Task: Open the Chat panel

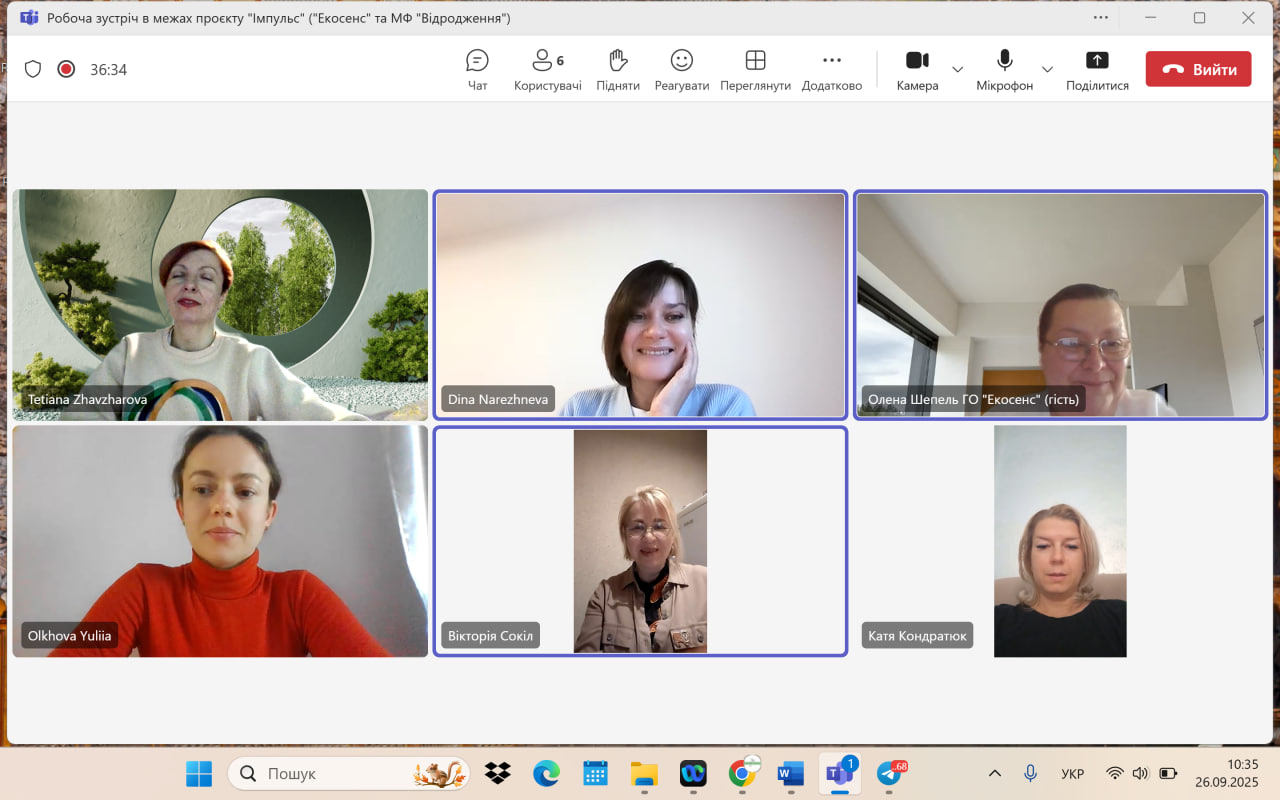Action: click(477, 70)
